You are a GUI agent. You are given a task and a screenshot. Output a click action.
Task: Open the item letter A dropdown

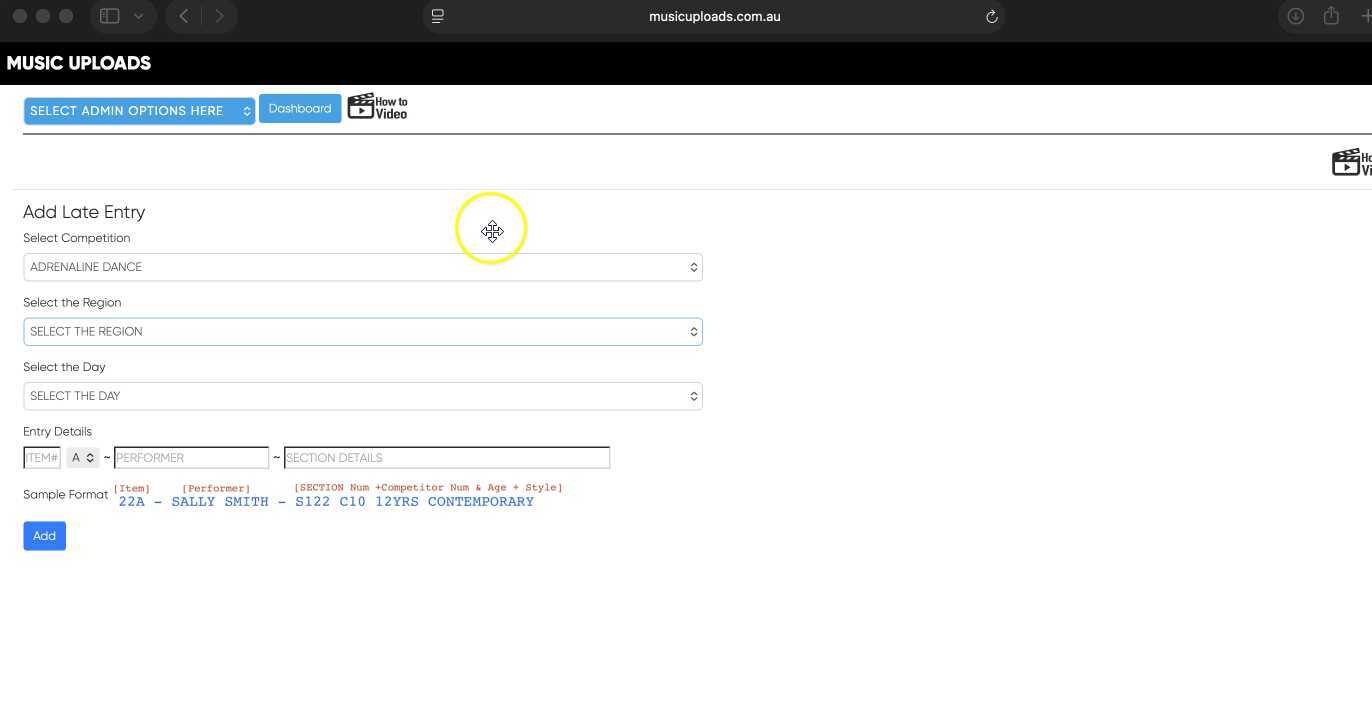tap(82, 458)
